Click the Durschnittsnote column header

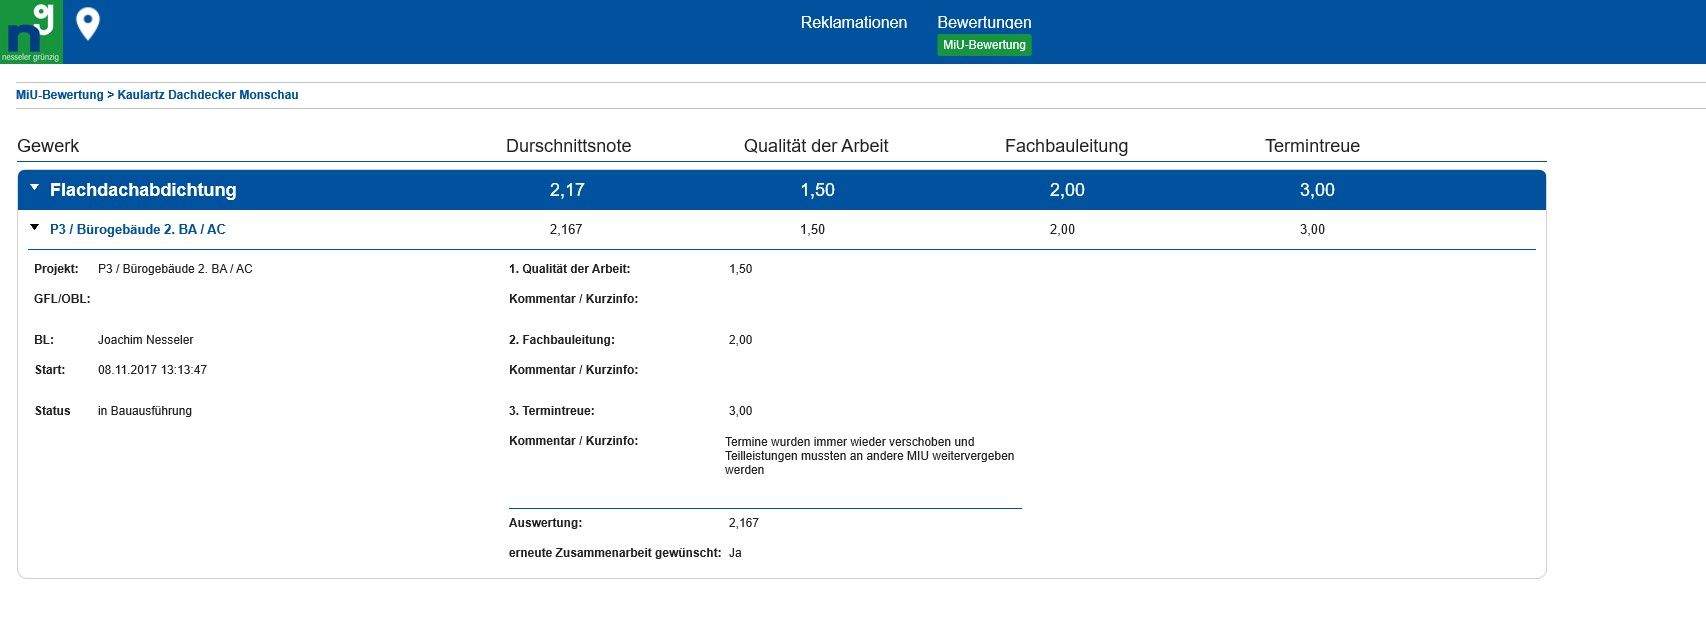pos(568,146)
